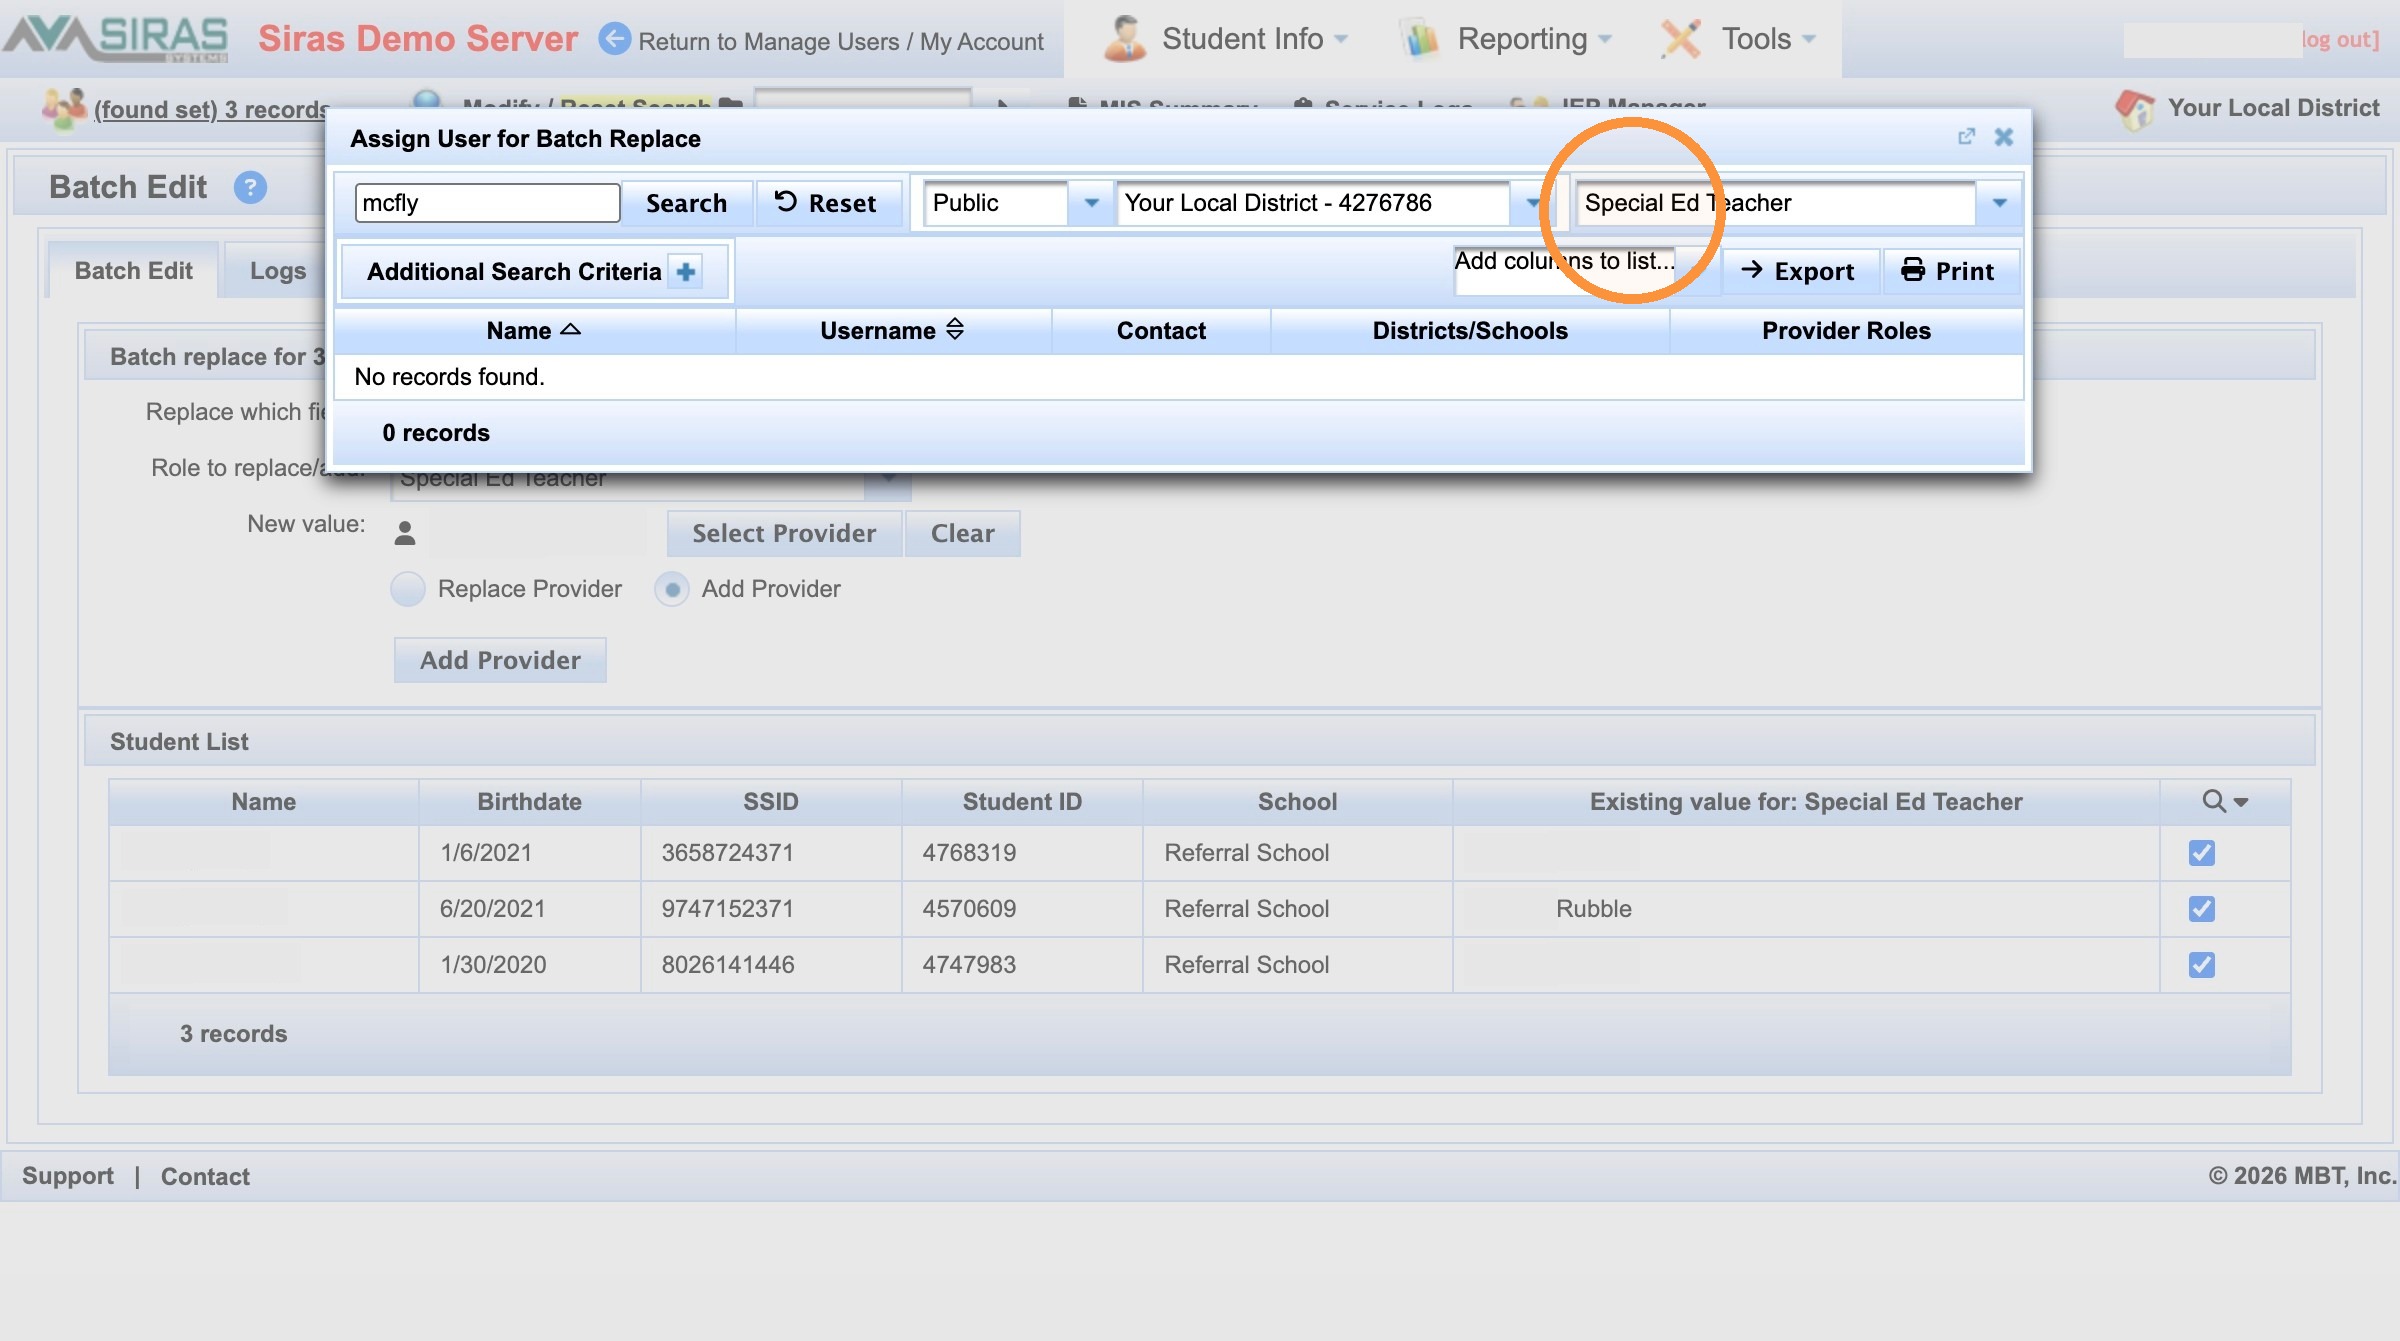The width and height of the screenshot is (2400, 1341).
Task: Sort by Name ascending arrow
Action: (570, 329)
